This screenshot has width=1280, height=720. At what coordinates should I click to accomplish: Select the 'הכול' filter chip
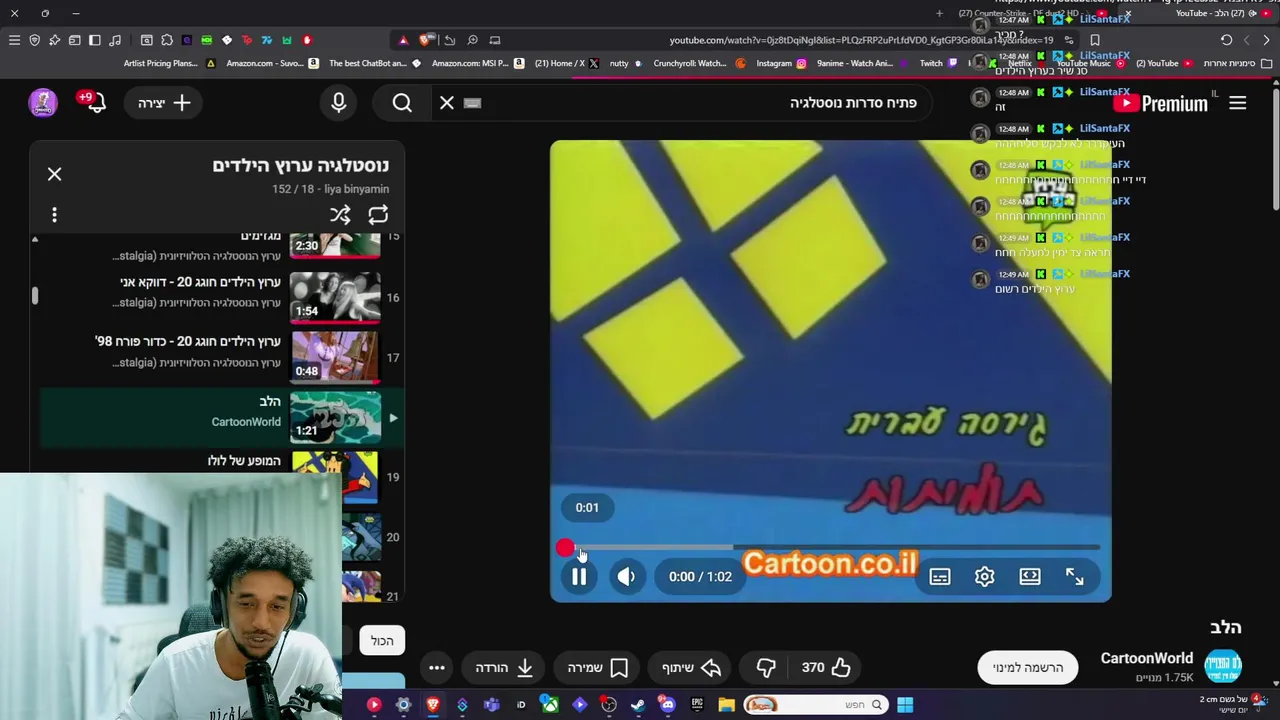click(x=382, y=641)
